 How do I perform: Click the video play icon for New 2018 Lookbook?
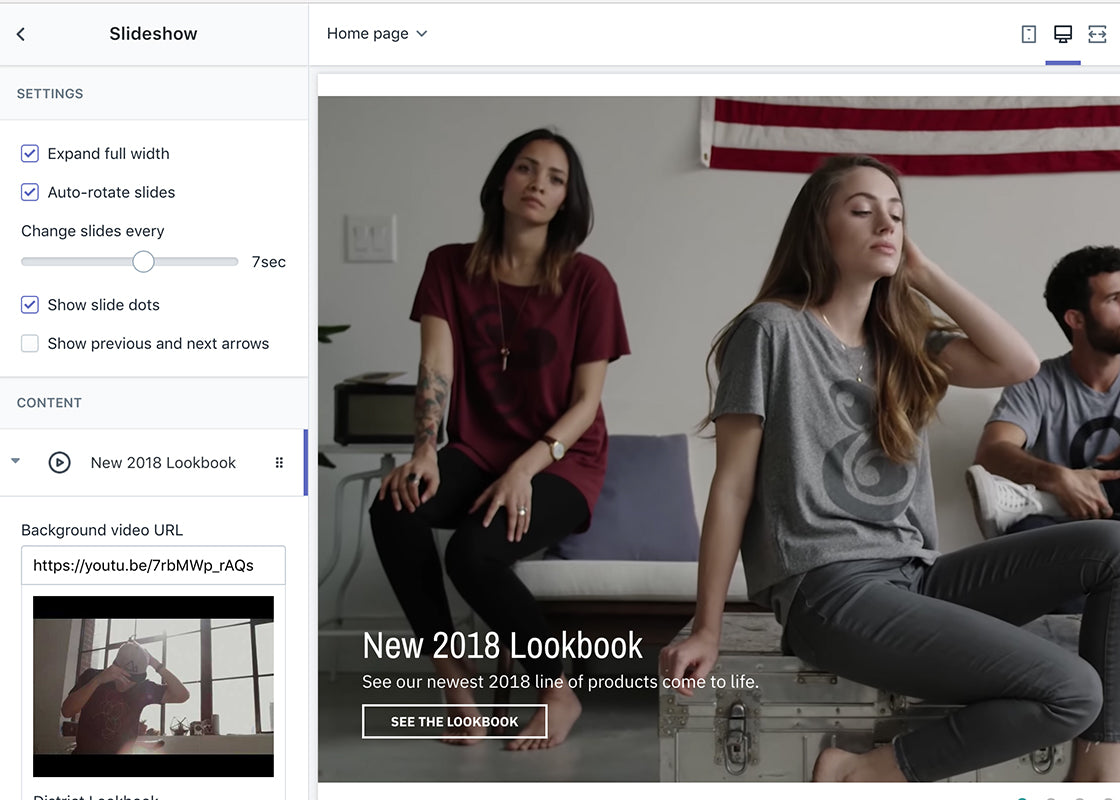[x=59, y=463]
